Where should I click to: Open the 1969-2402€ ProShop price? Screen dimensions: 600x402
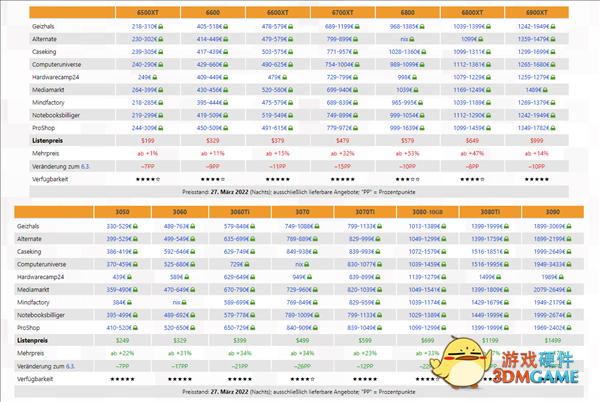[x=550, y=327]
